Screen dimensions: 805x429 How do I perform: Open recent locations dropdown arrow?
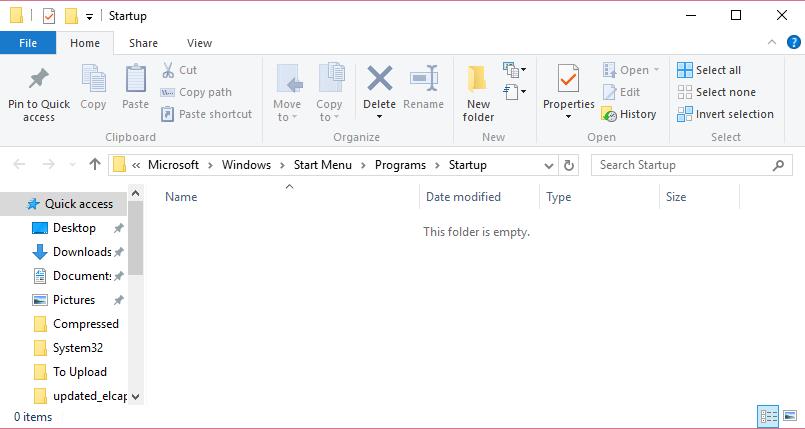coord(71,165)
